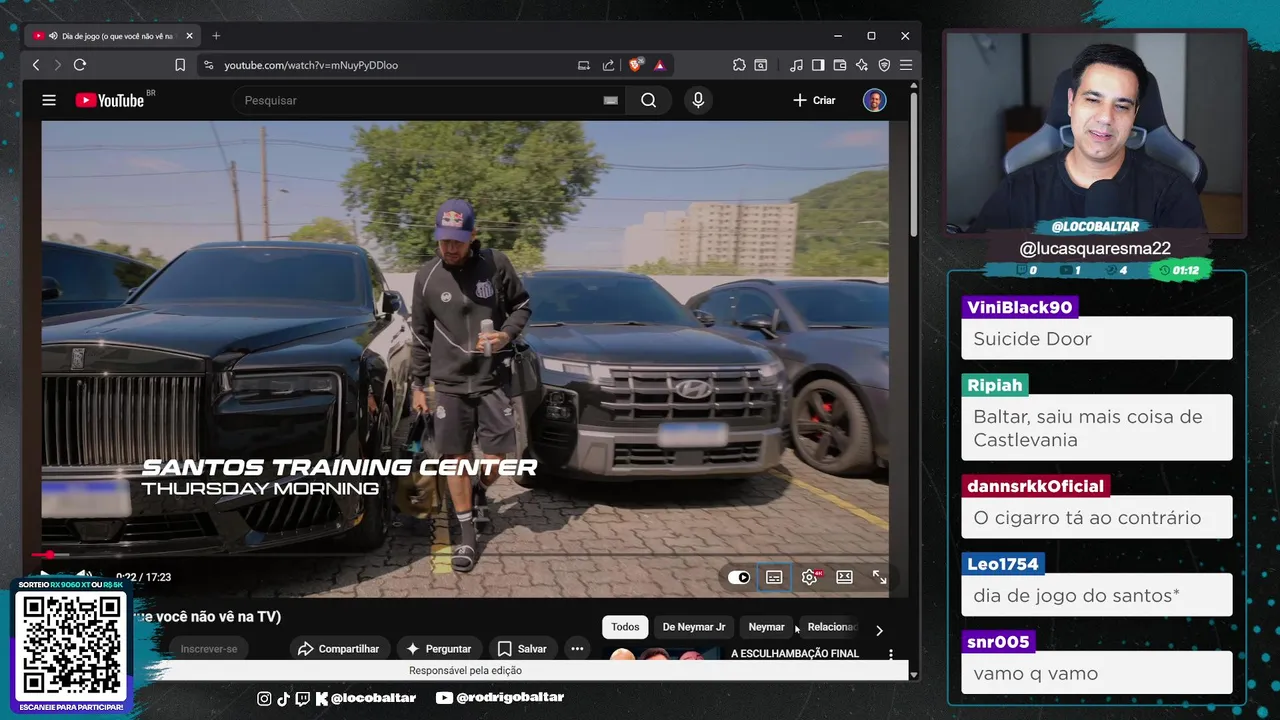This screenshot has height=720, width=1280.
Task: Click the Inscrever-se subscribe button
Action: [x=209, y=649]
